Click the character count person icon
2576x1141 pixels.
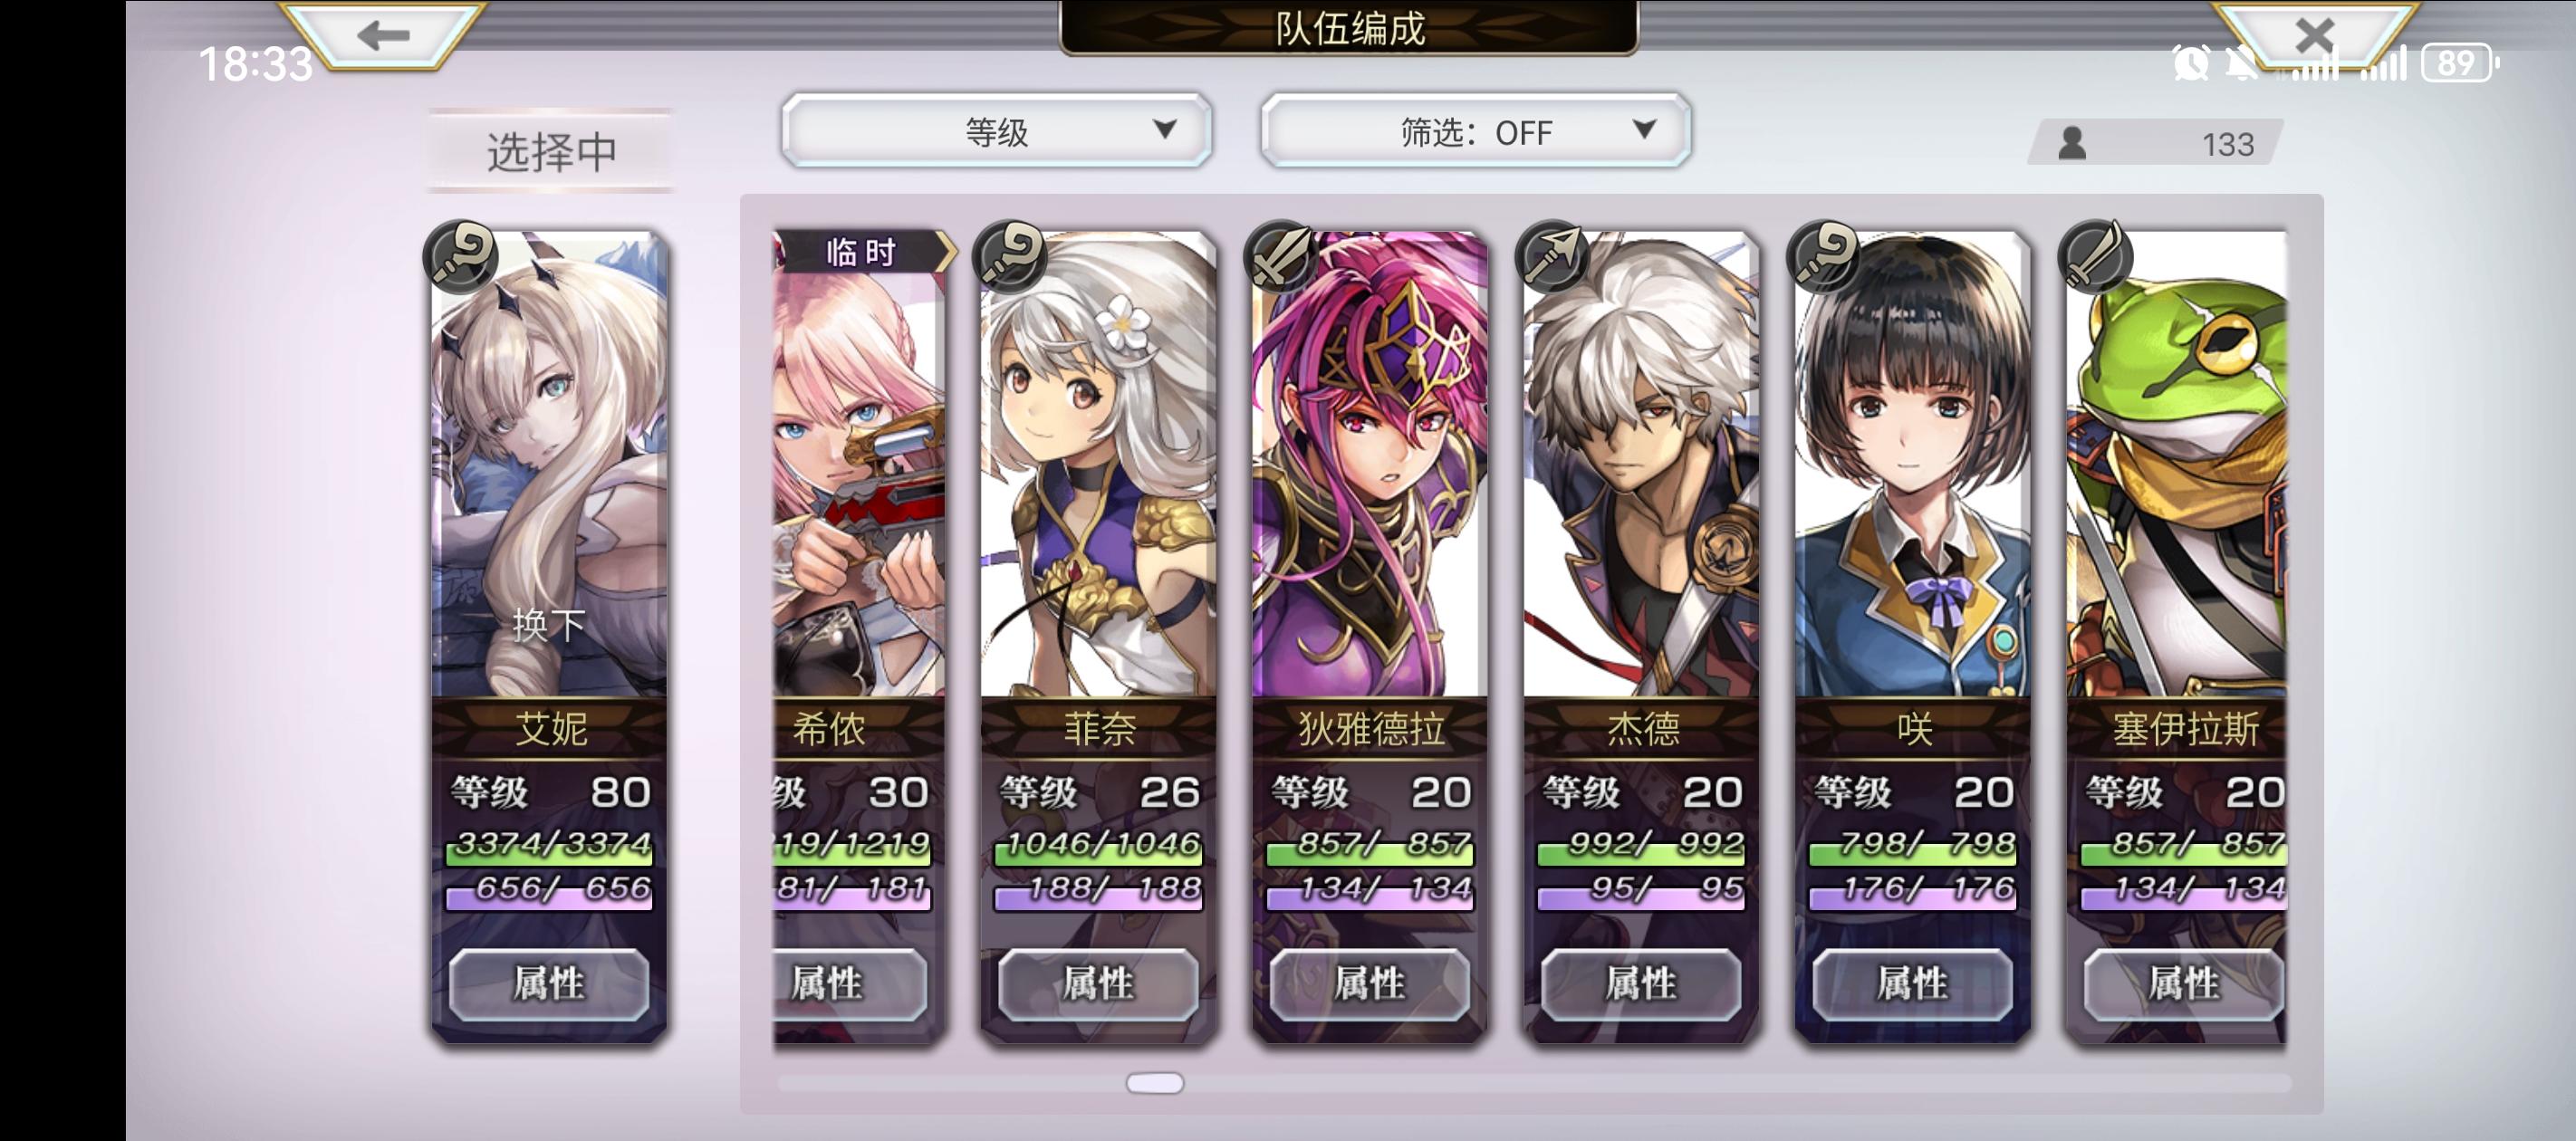tap(2072, 143)
